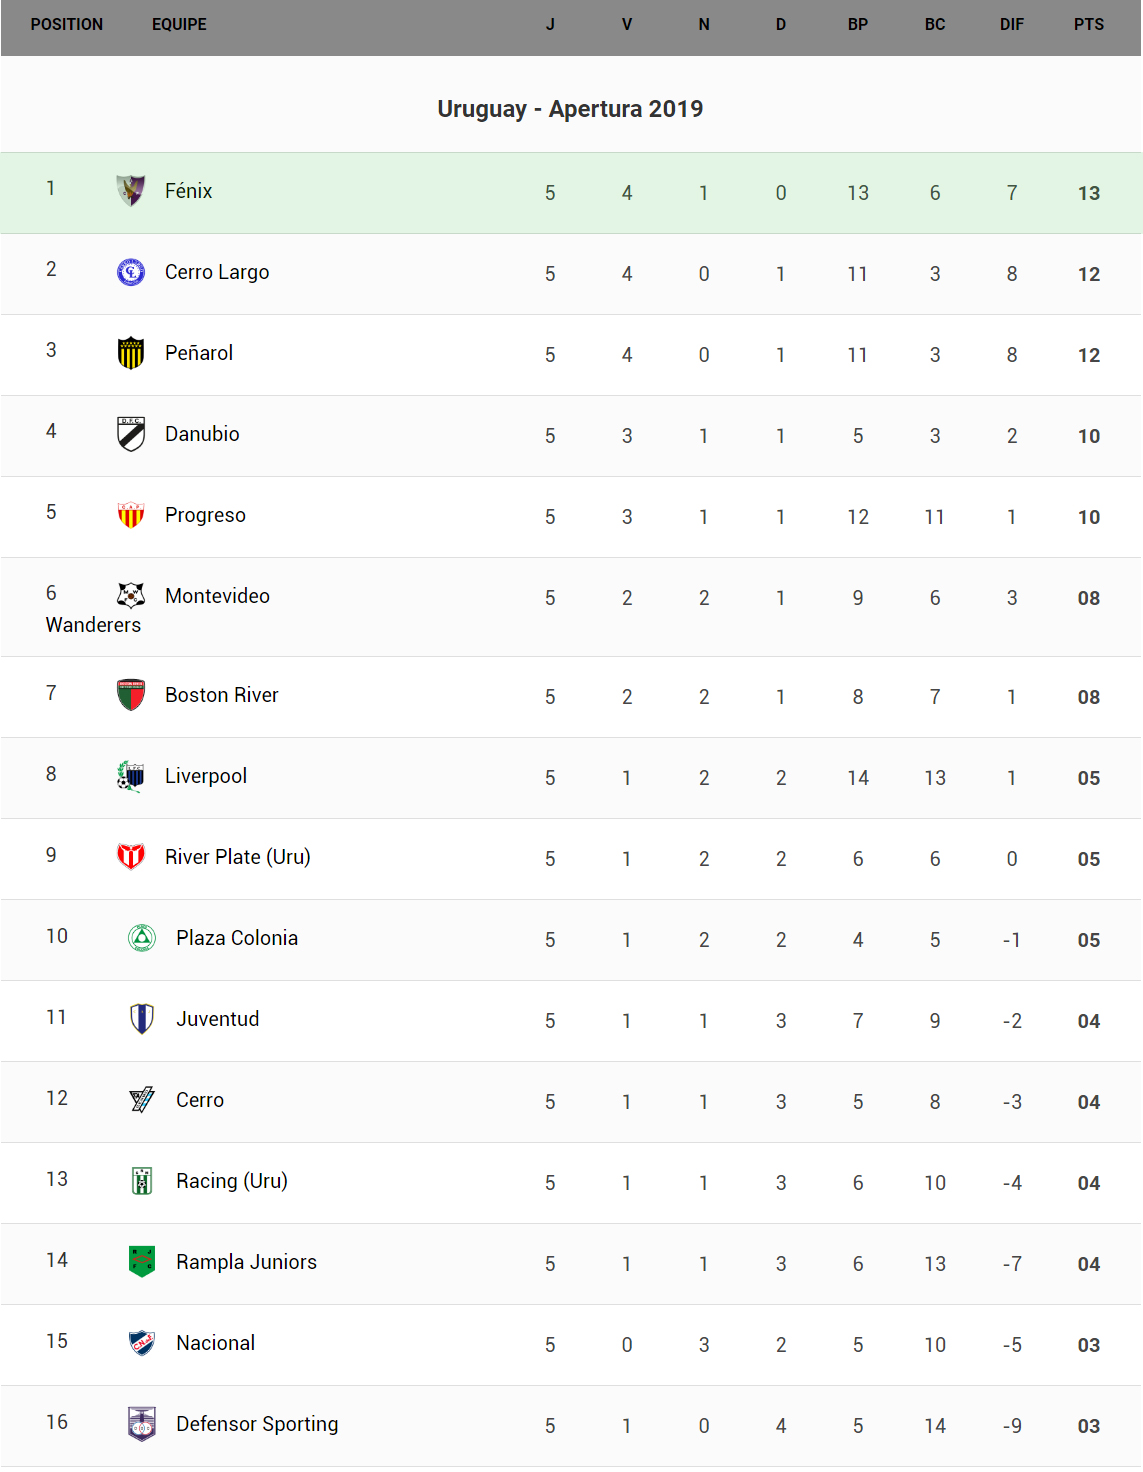Click the Racing (Uru) team name
Image resolution: width=1143 pixels, height=1472 pixels.
(232, 1181)
